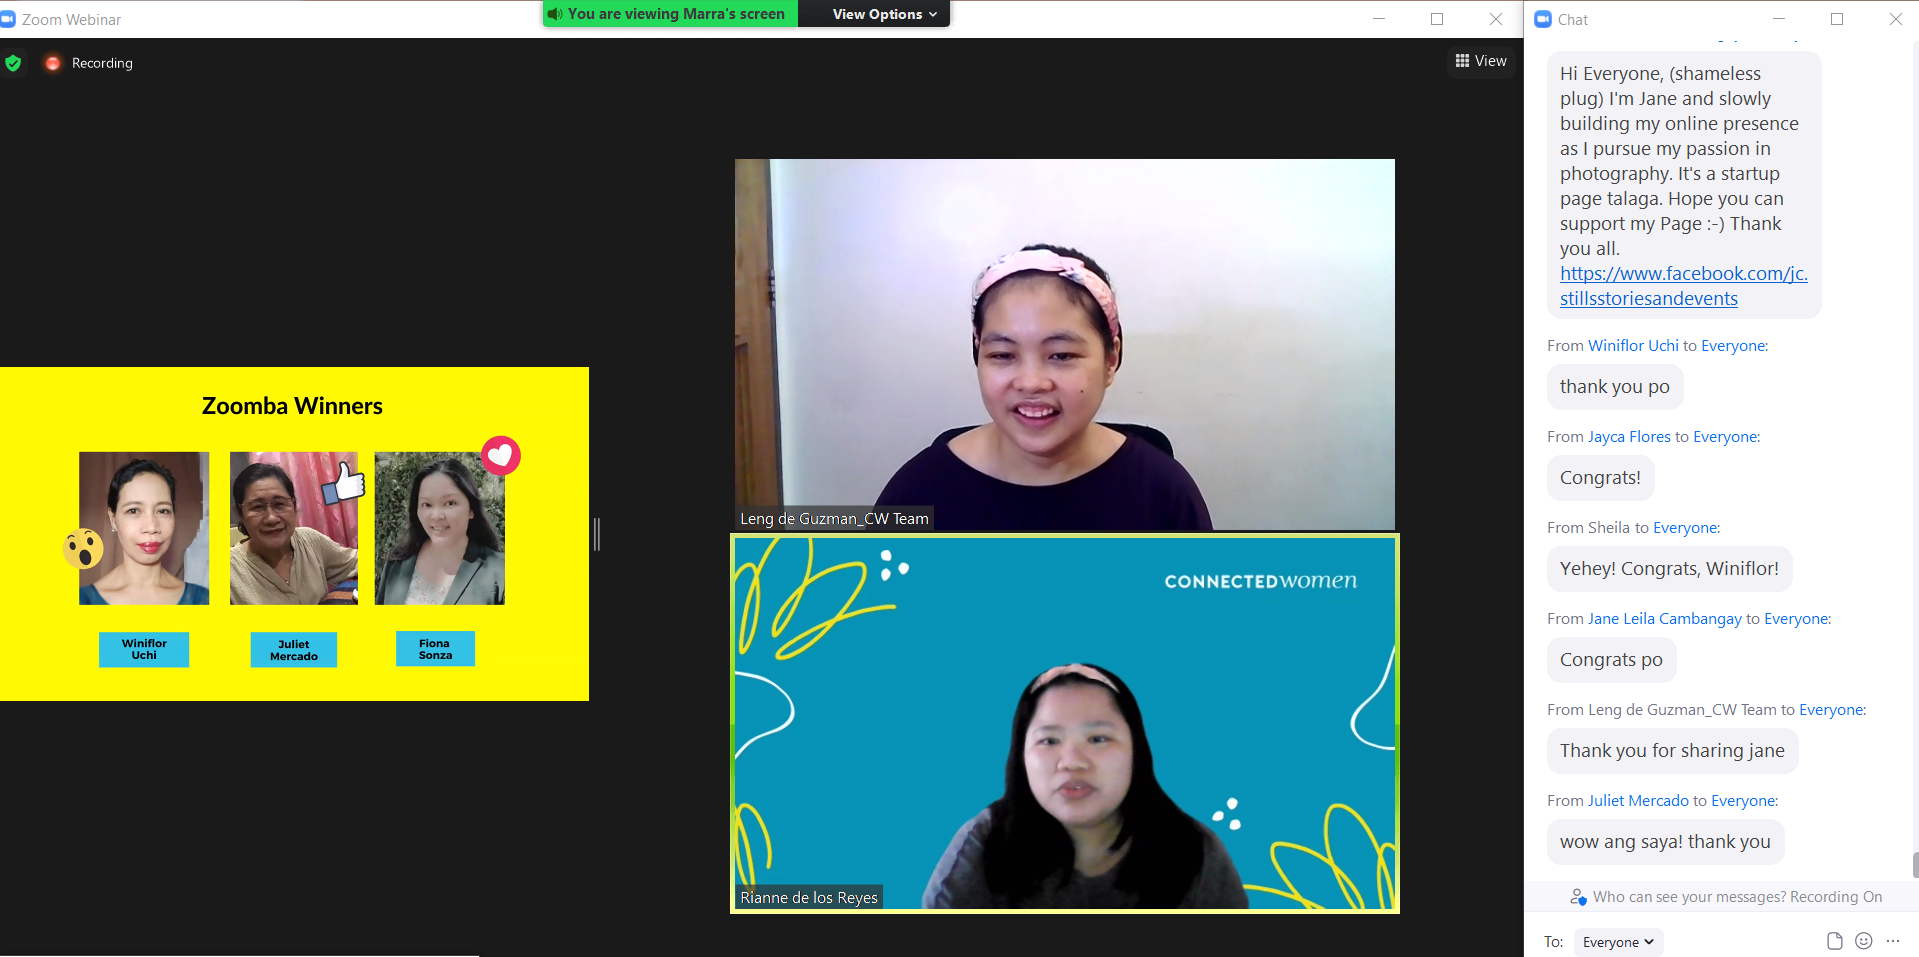This screenshot has height=957, width=1919.
Task: Close the Zoom Webinar window
Action: 1496,19
